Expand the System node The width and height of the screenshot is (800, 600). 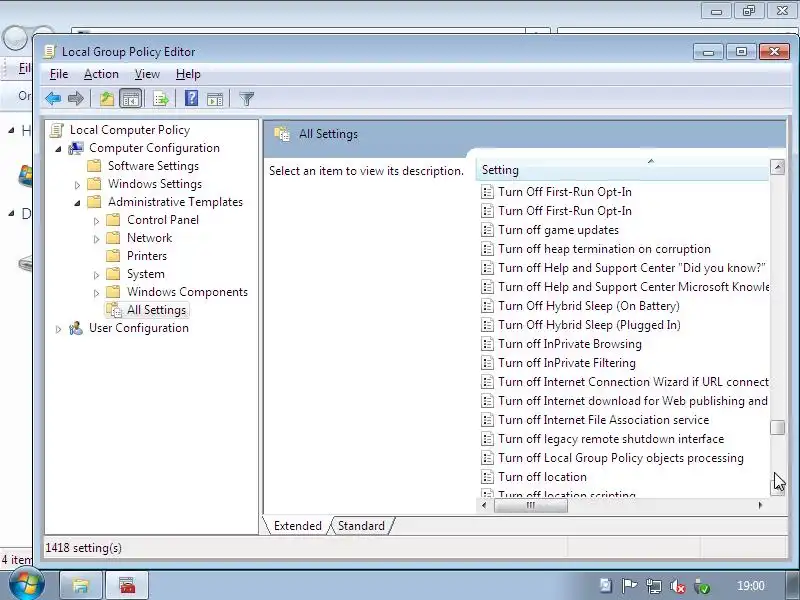(96, 275)
